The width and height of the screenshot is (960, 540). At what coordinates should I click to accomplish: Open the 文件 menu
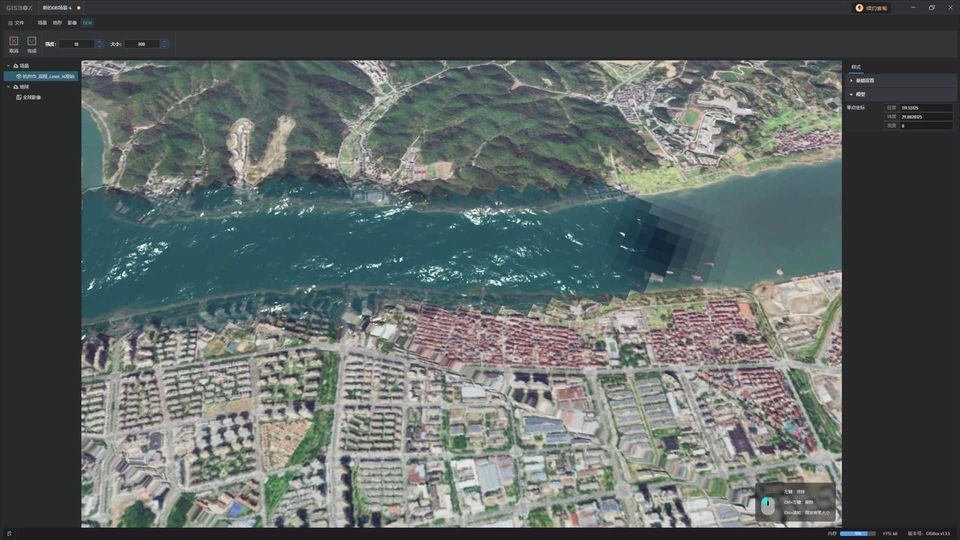(x=15, y=22)
